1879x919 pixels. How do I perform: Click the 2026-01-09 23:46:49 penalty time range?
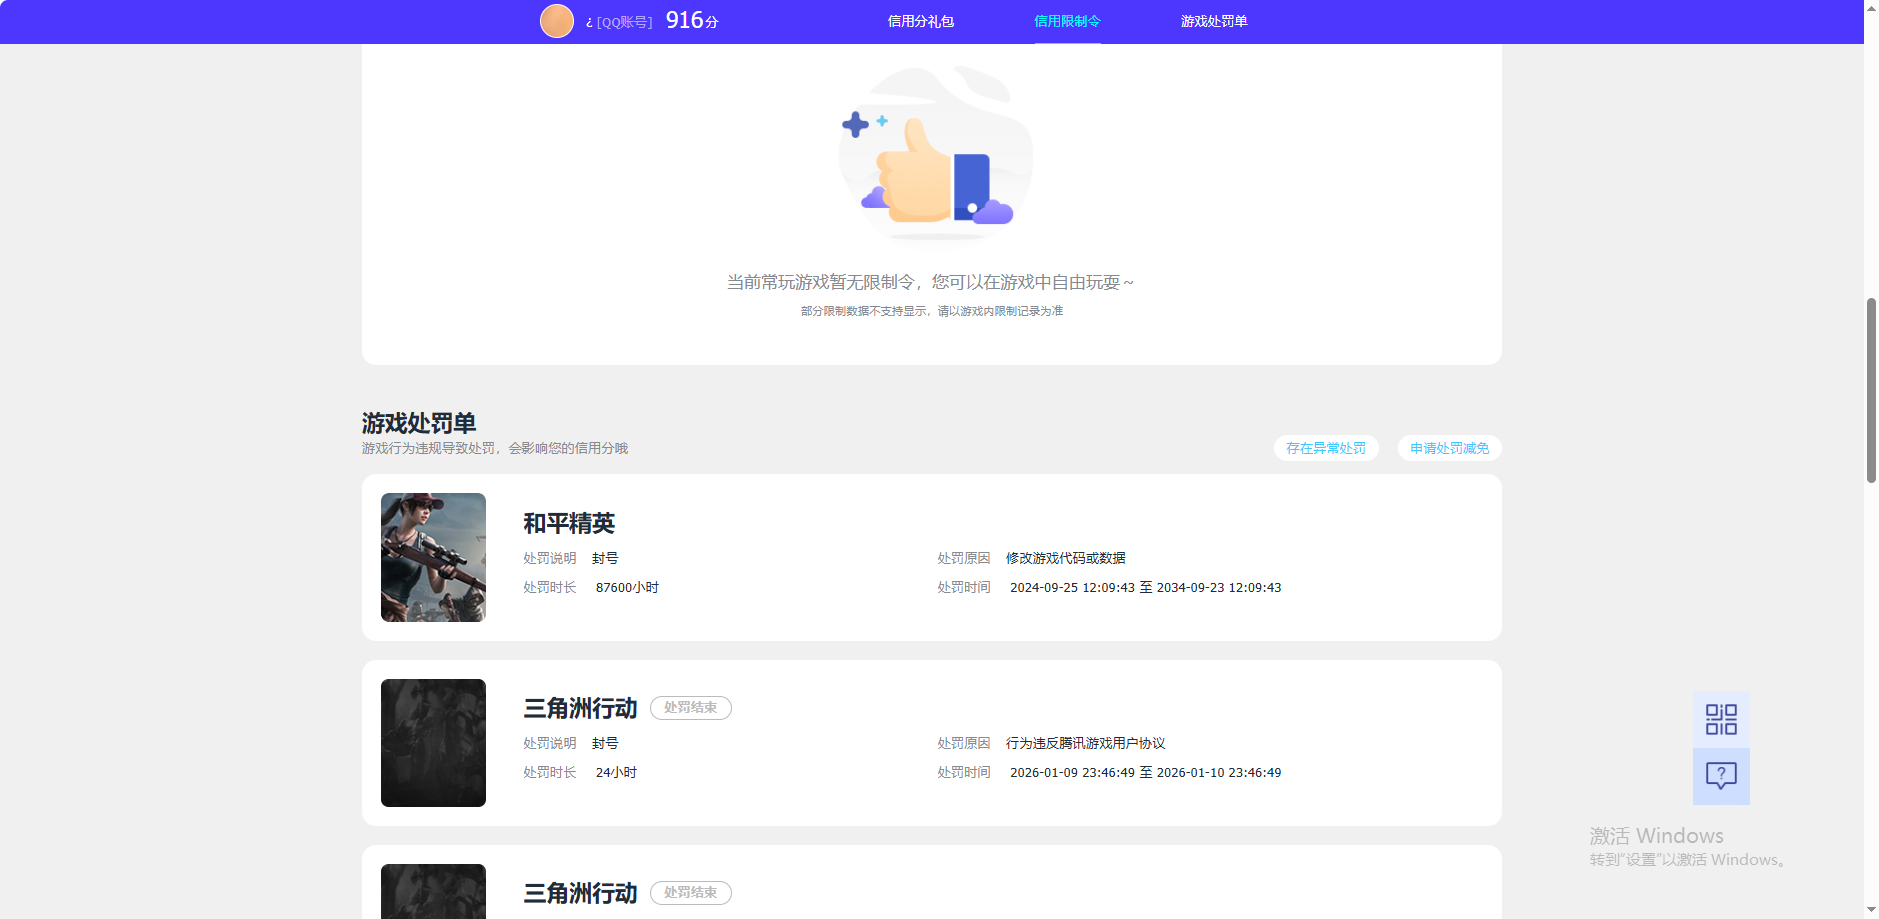[1146, 773]
